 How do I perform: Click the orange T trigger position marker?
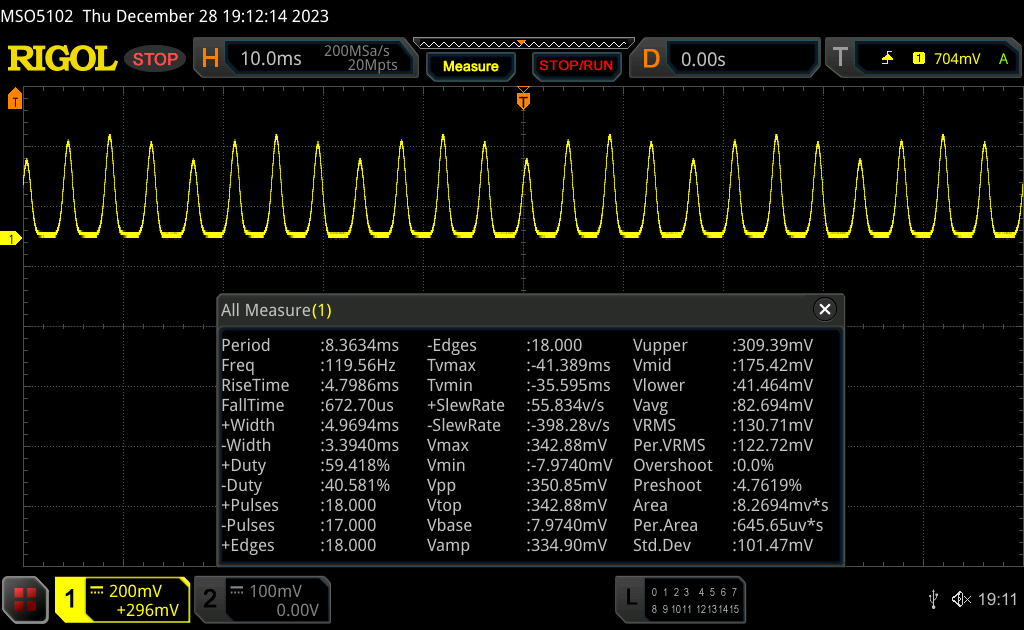(523, 99)
